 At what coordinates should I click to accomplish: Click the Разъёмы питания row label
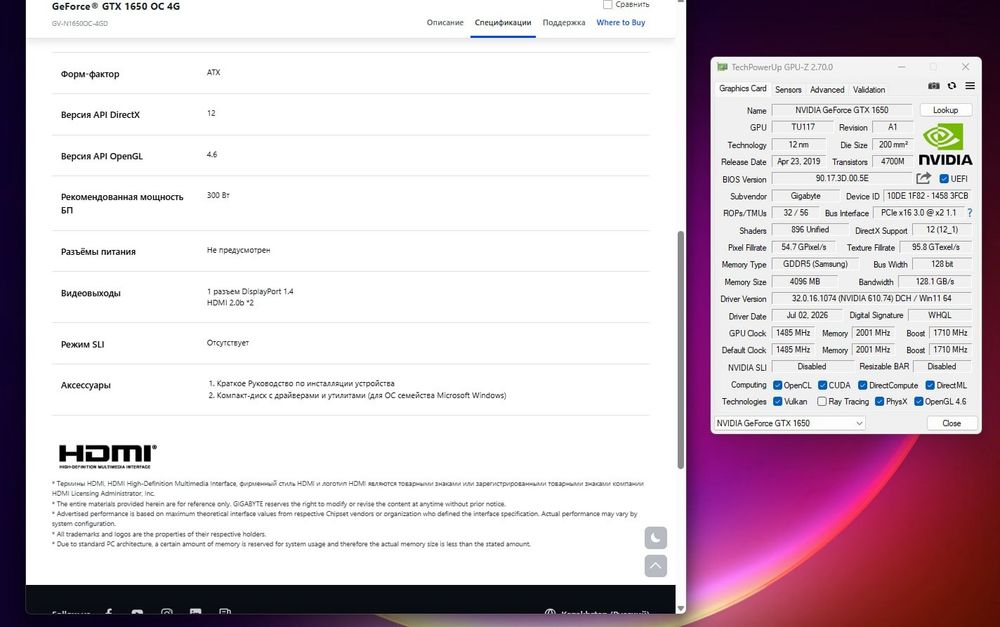98,252
